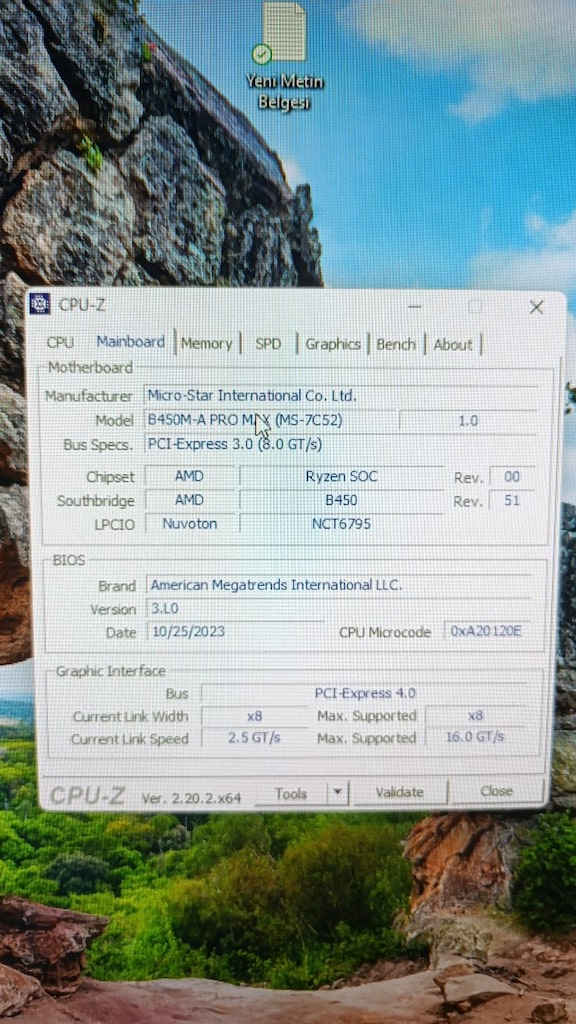Click the BIOS Version field

point(234,609)
